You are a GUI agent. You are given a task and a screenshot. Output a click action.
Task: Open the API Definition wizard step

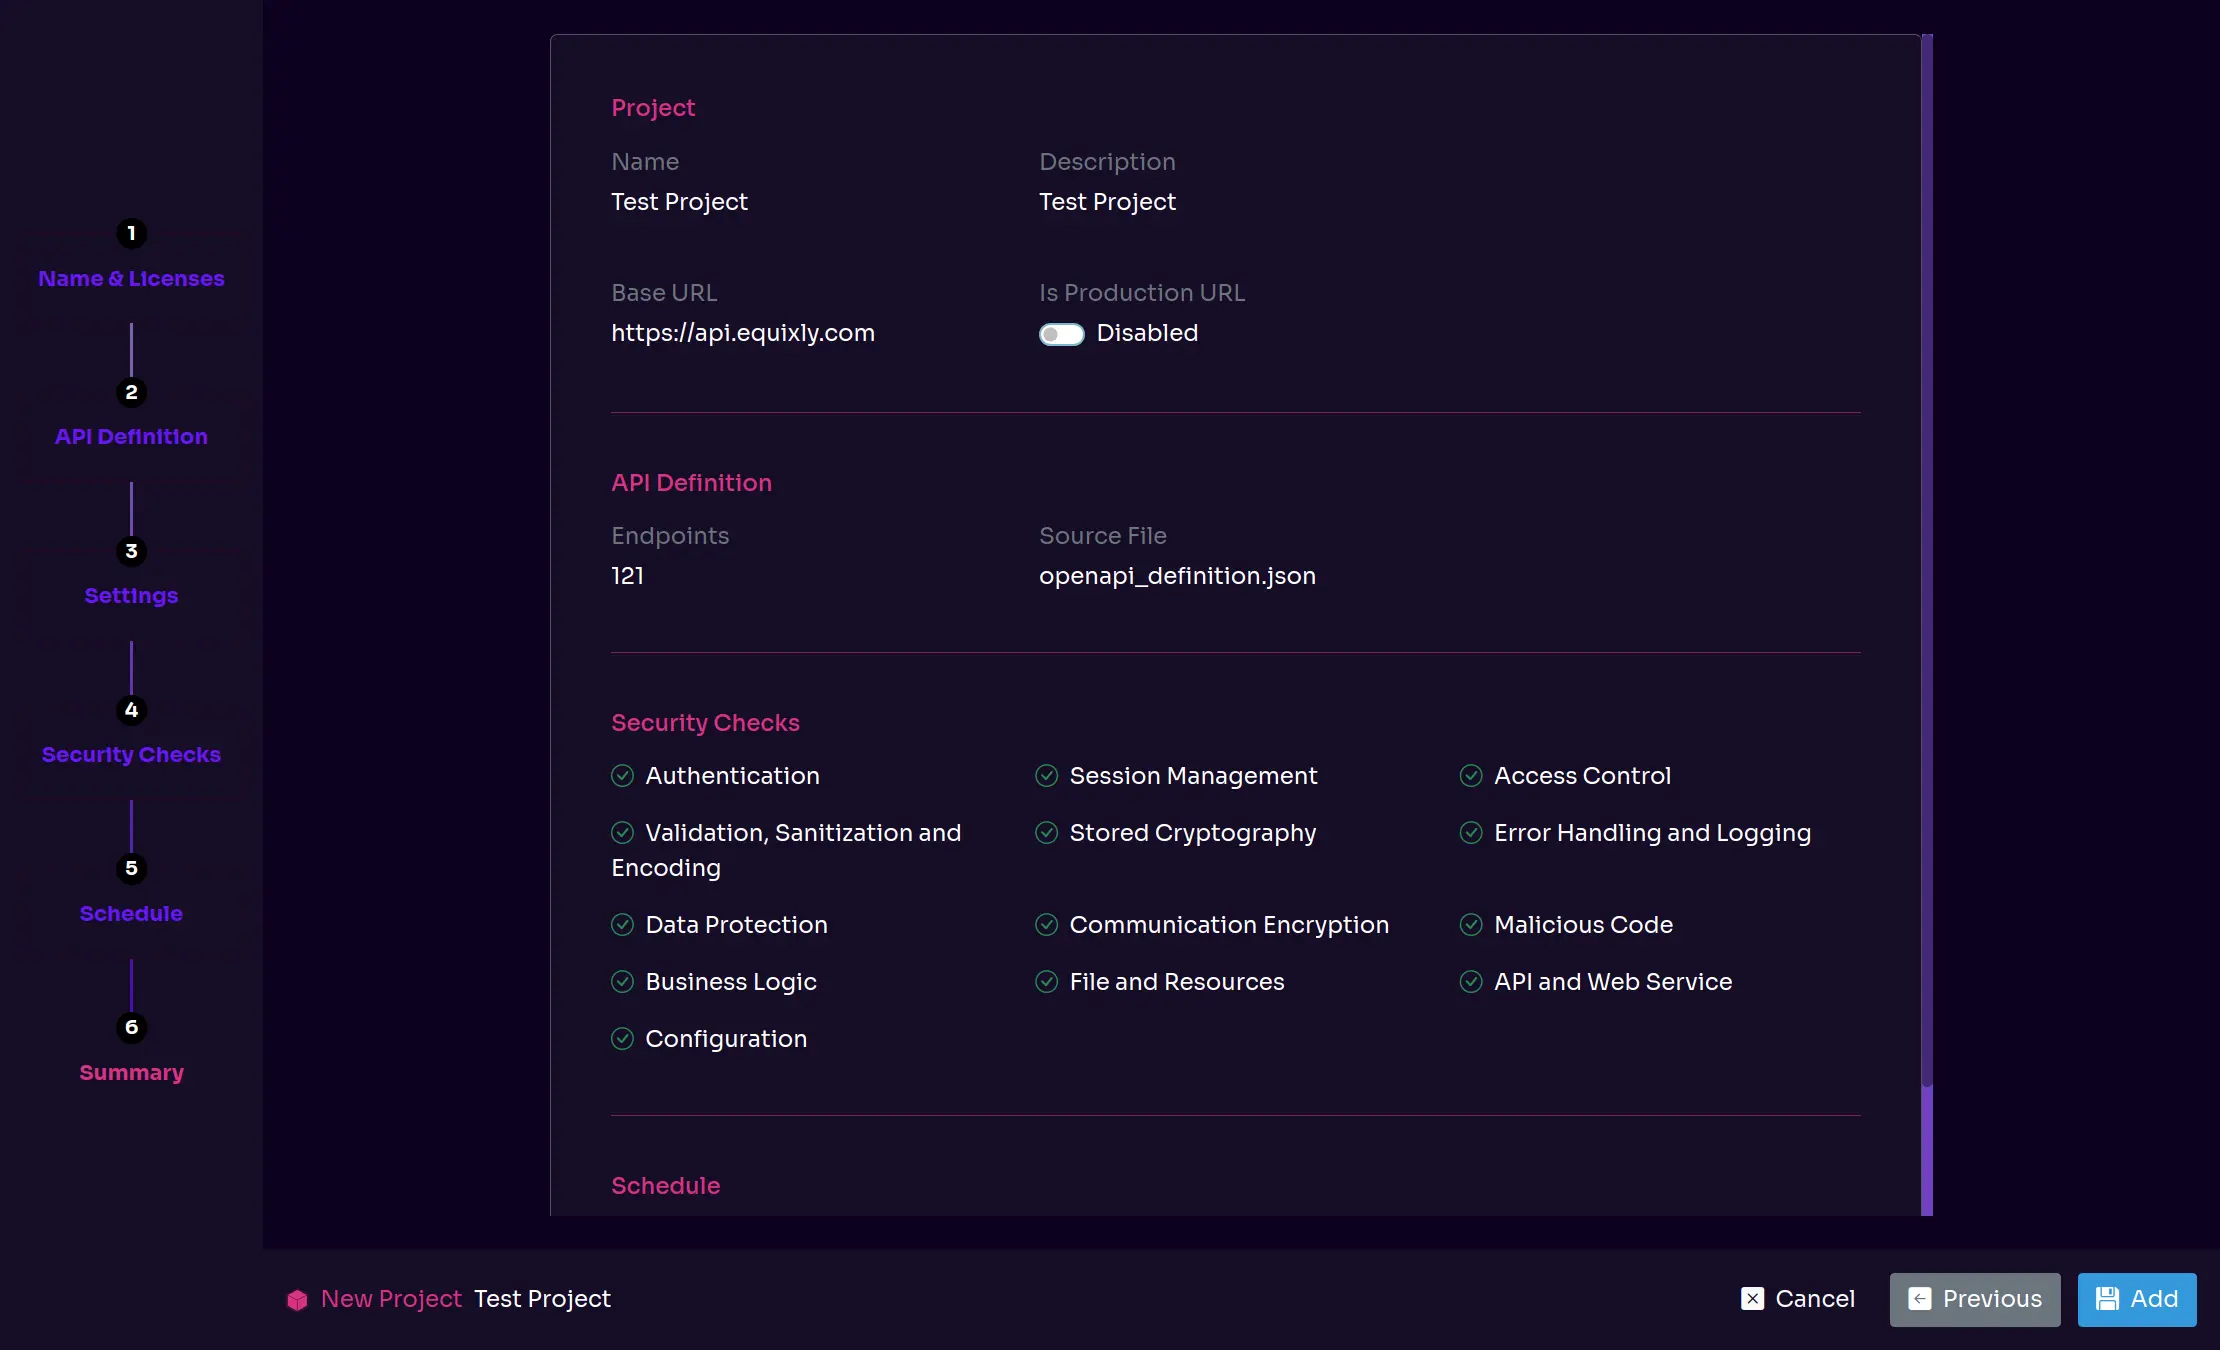[131, 437]
